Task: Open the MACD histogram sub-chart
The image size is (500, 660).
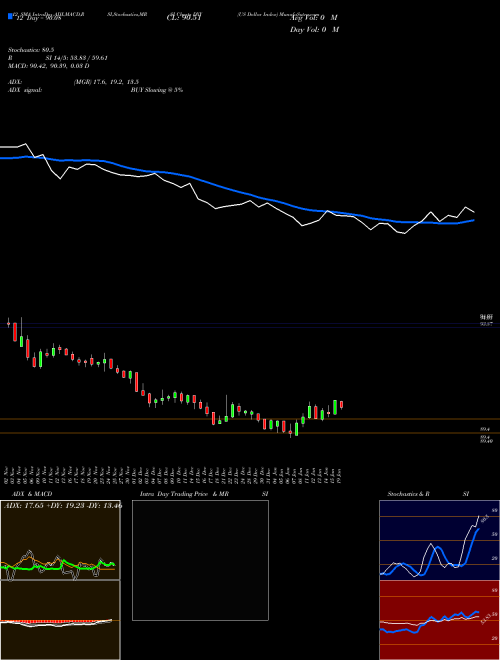Action: click(x=60, y=620)
